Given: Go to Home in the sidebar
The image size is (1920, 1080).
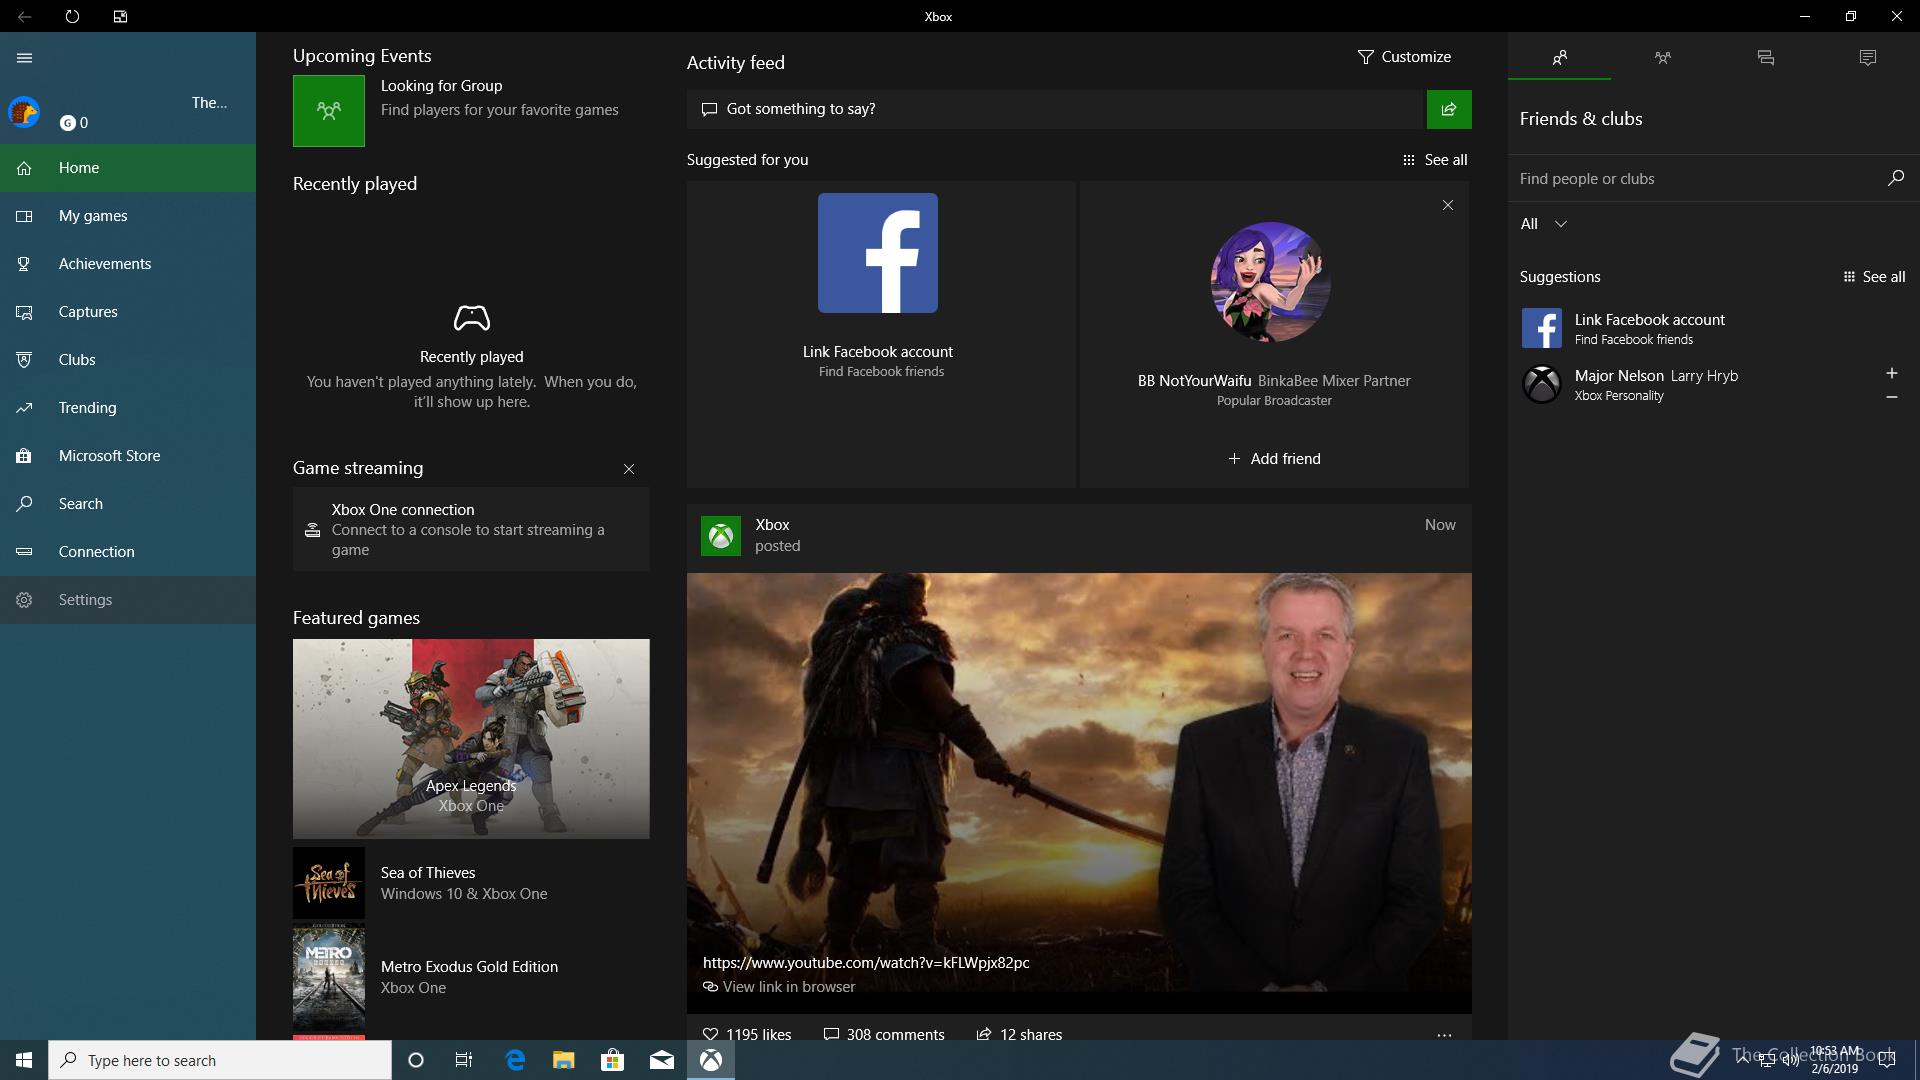Looking at the screenshot, I should tap(128, 168).
